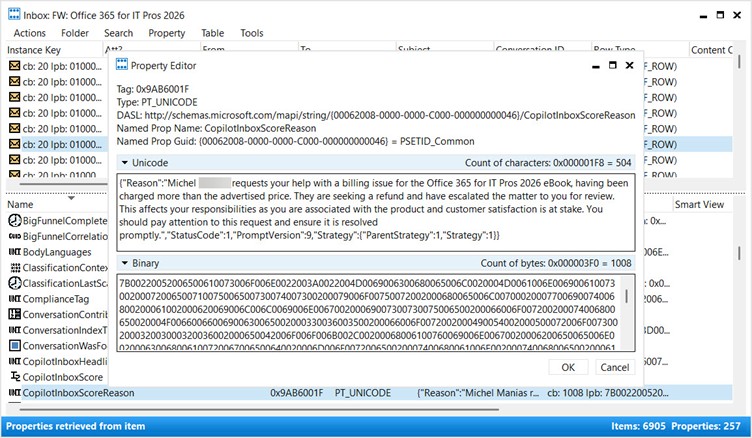Click the first message row envelope icon
752x438 pixels.
(14, 66)
